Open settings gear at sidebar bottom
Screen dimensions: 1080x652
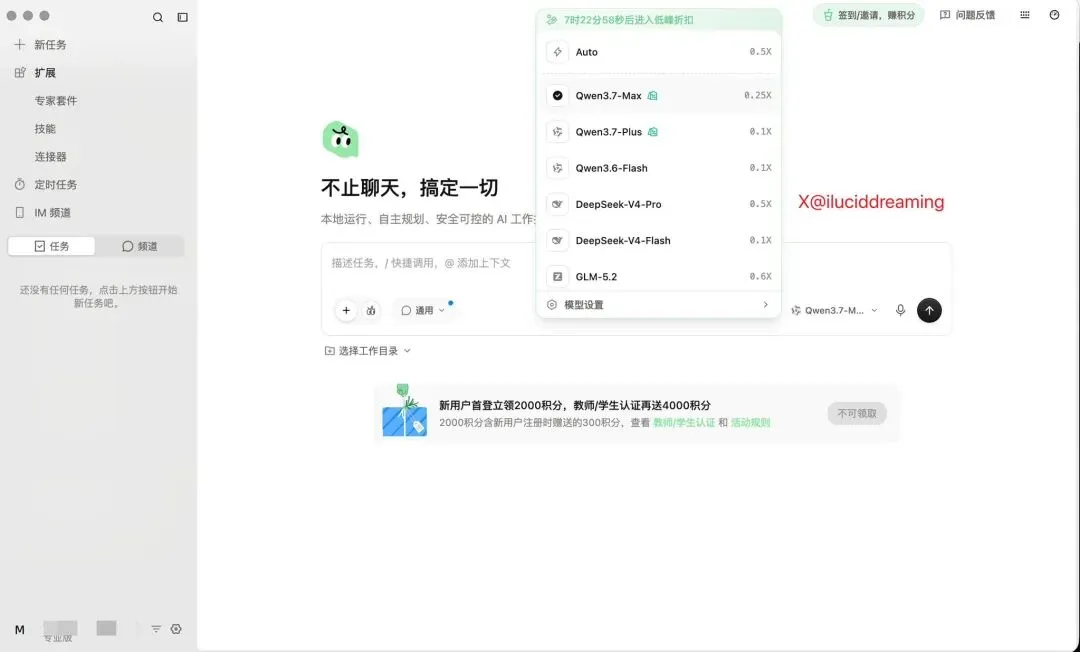[x=176, y=629]
